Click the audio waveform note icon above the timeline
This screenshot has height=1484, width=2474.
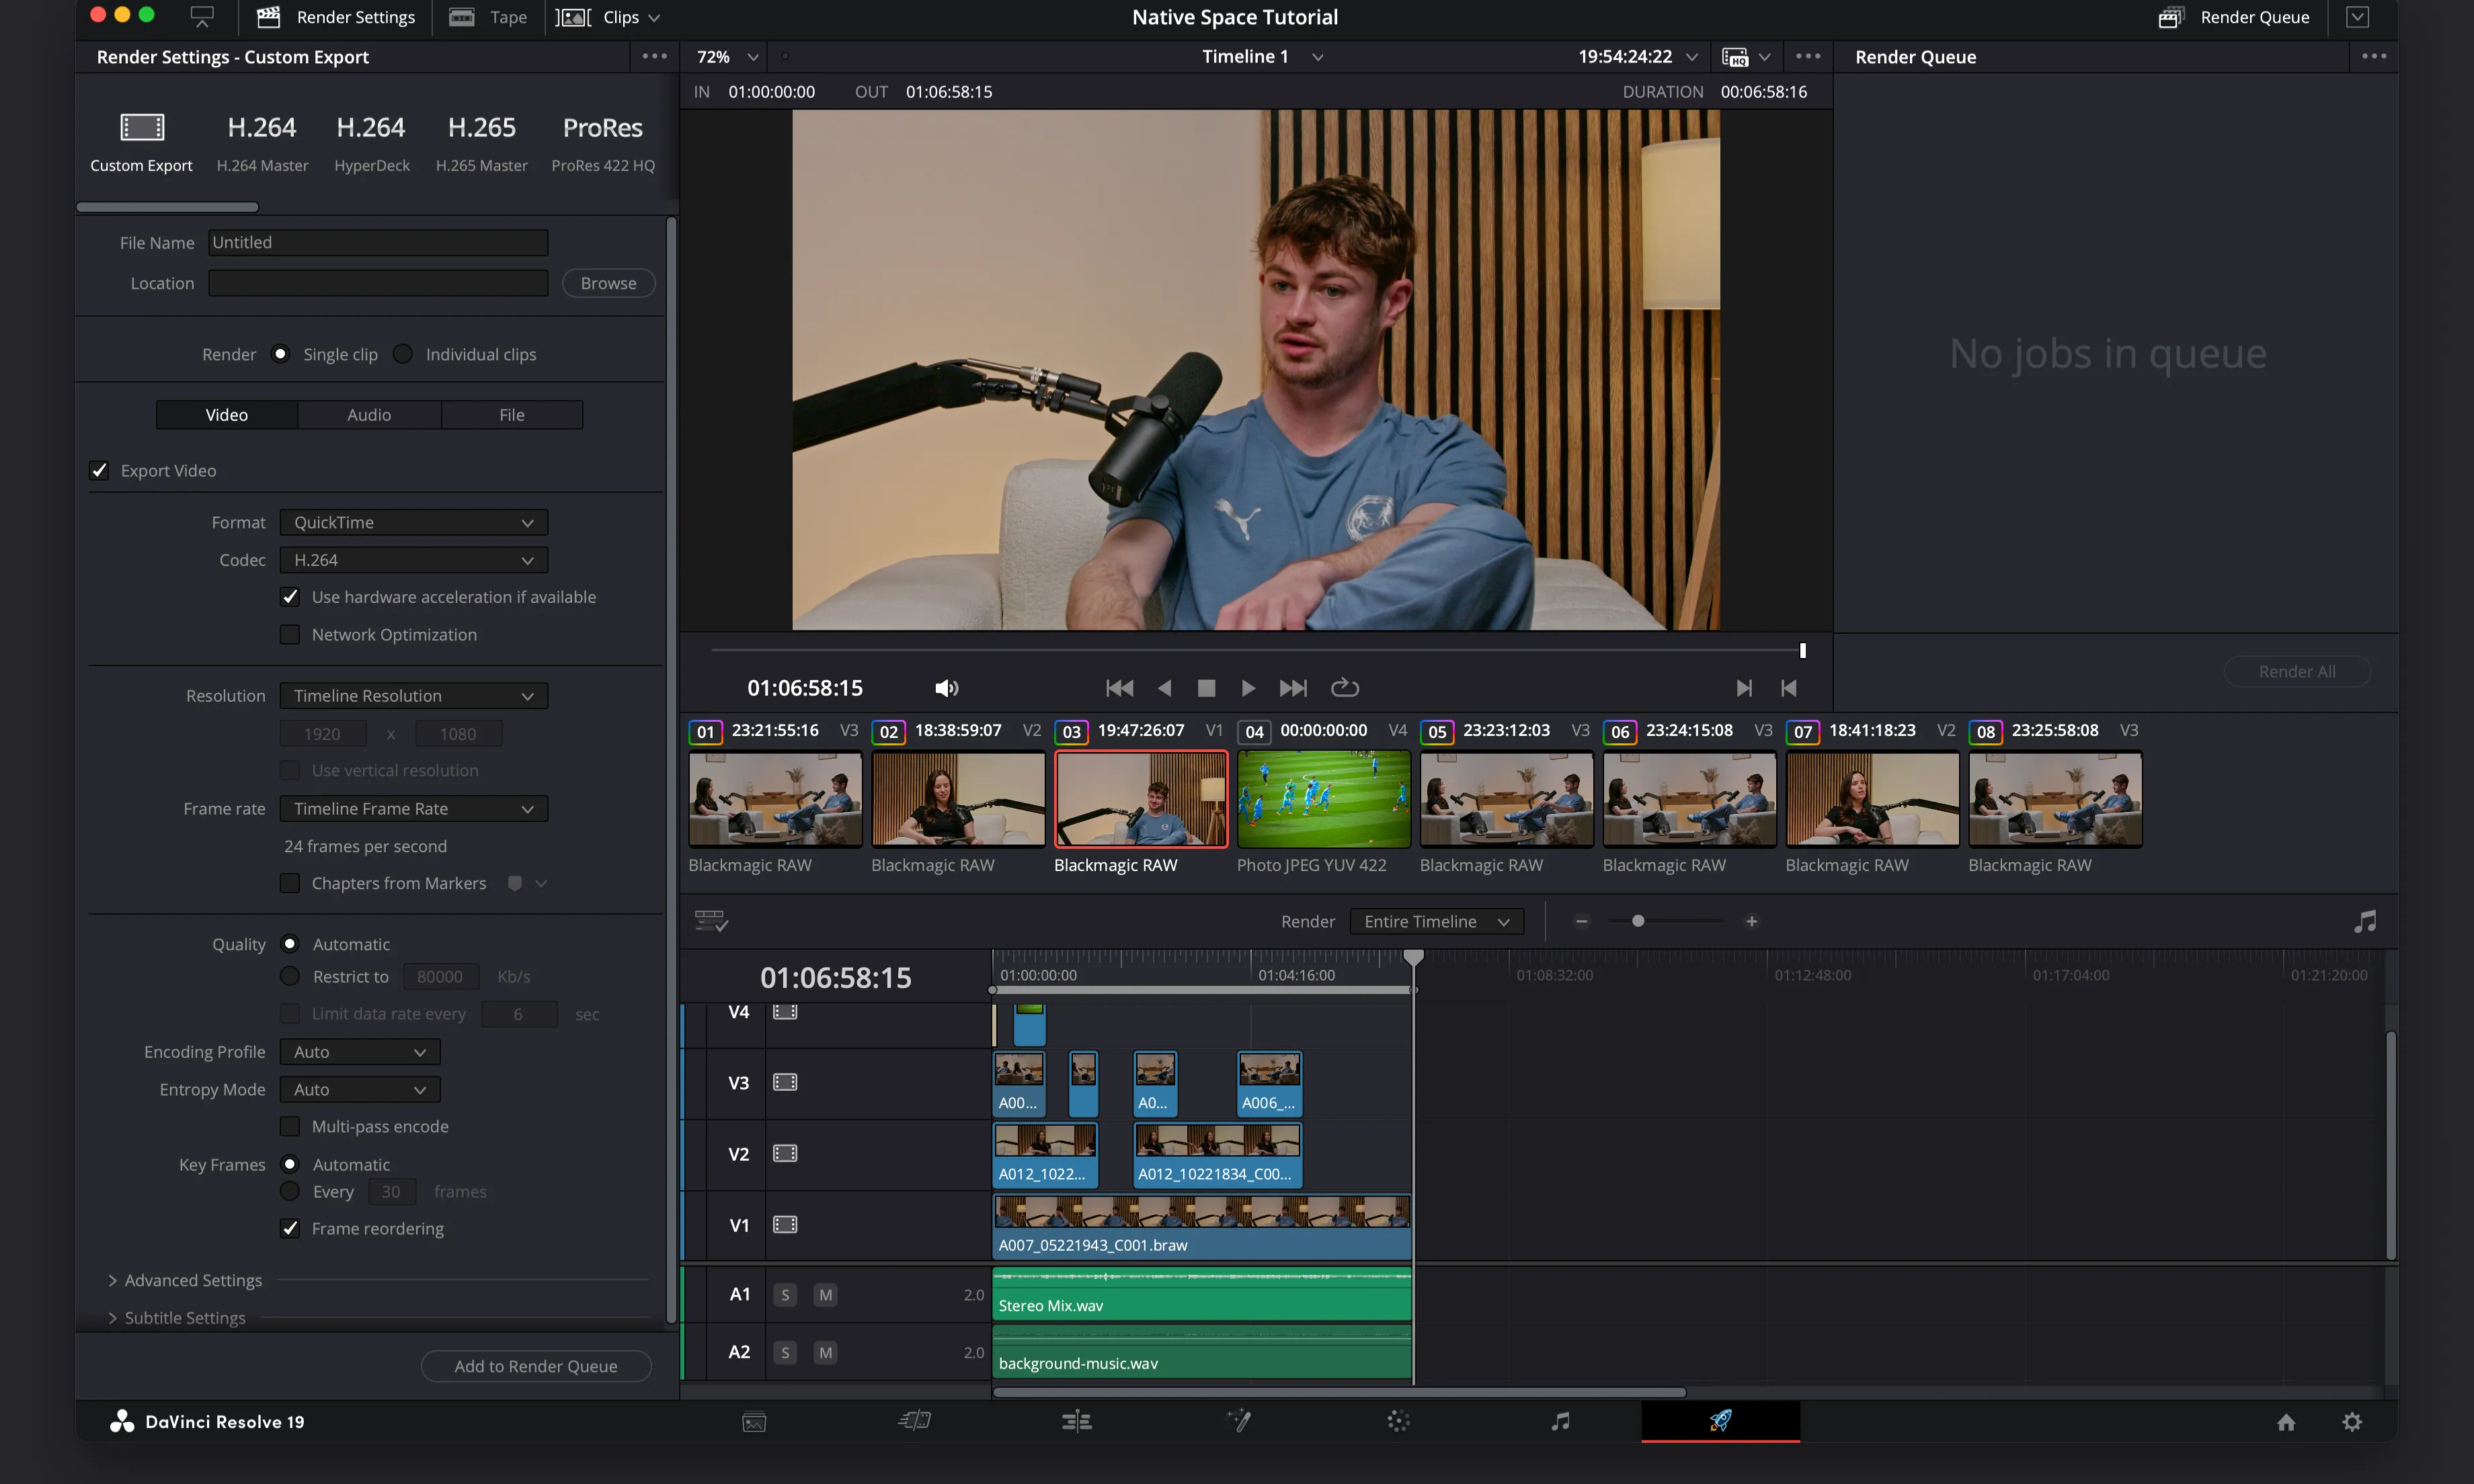pos(2365,921)
